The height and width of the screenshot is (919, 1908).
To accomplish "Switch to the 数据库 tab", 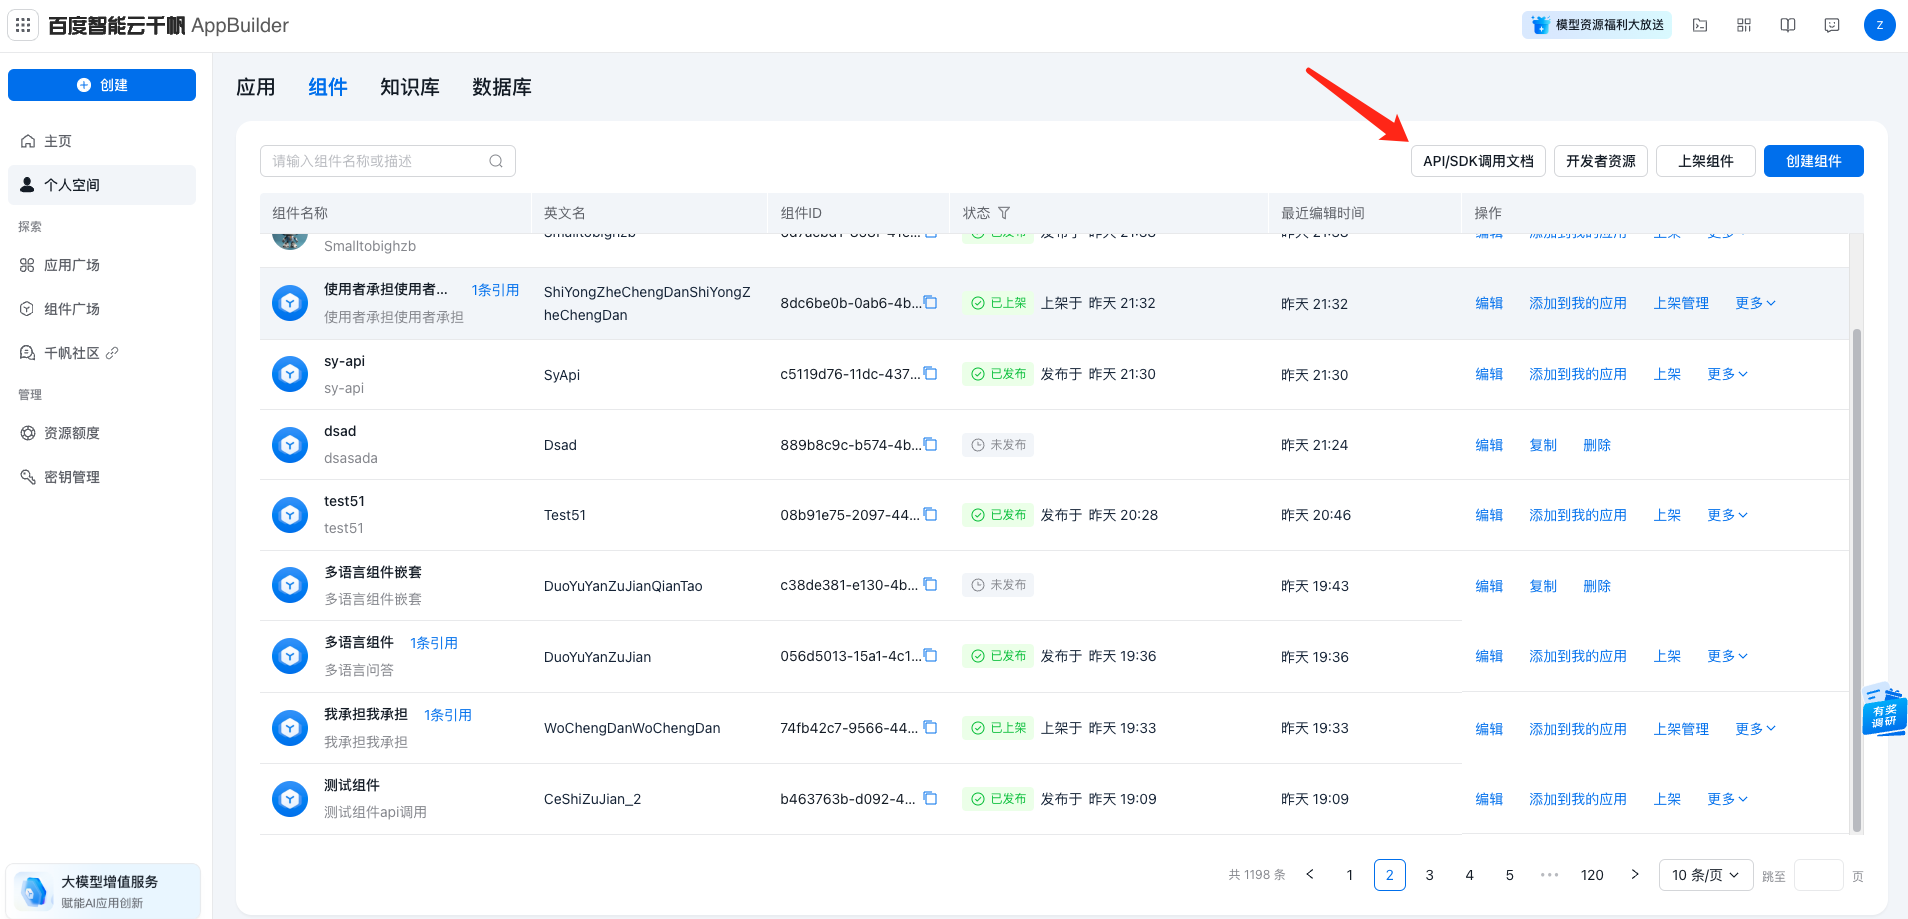I will (502, 87).
